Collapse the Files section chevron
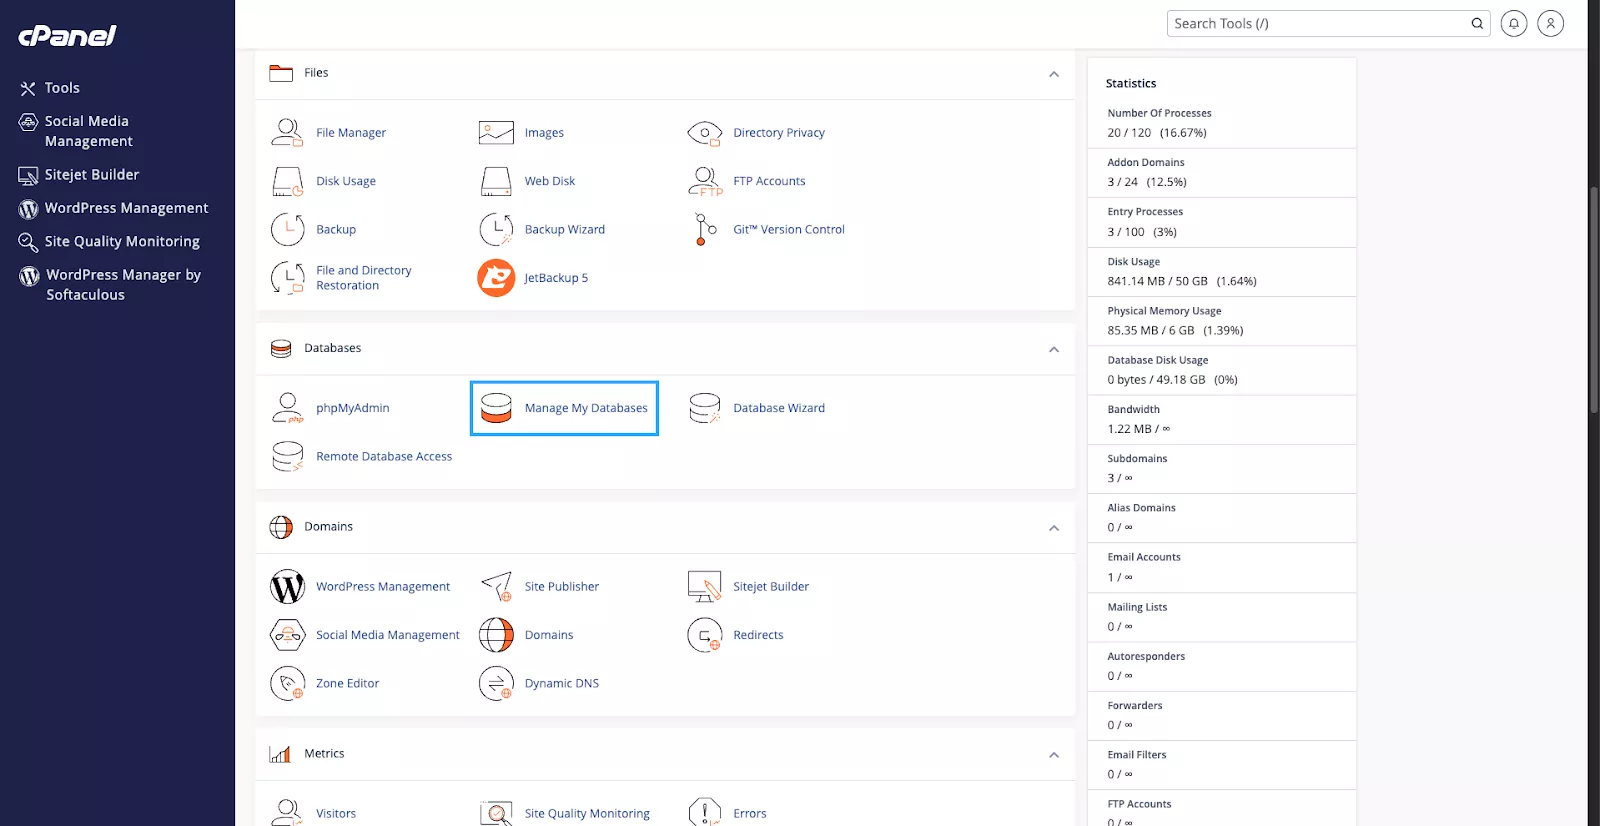Image resolution: width=1600 pixels, height=826 pixels. 1054,74
